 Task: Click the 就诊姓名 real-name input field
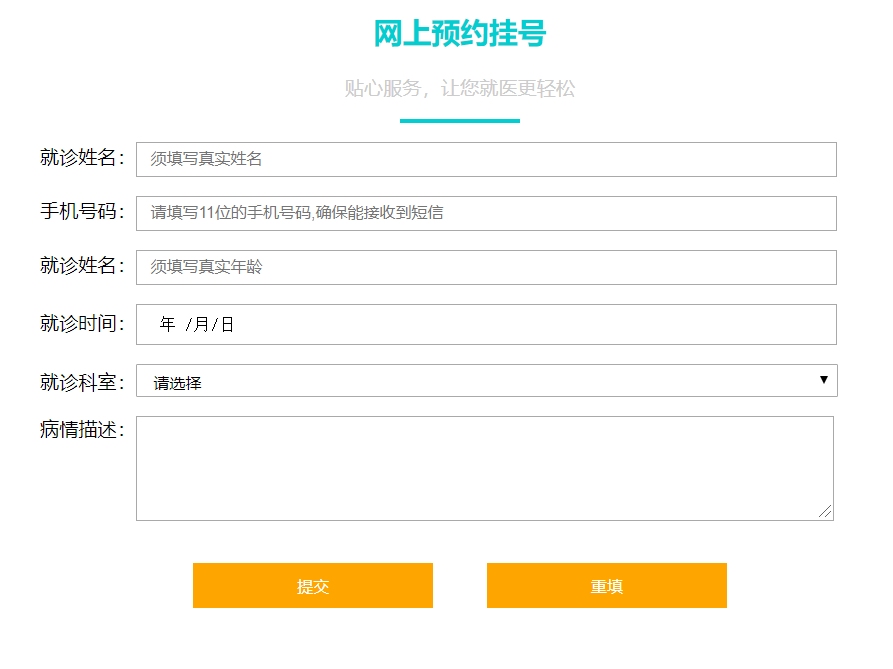pyautogui.click(x=486, y=159)
